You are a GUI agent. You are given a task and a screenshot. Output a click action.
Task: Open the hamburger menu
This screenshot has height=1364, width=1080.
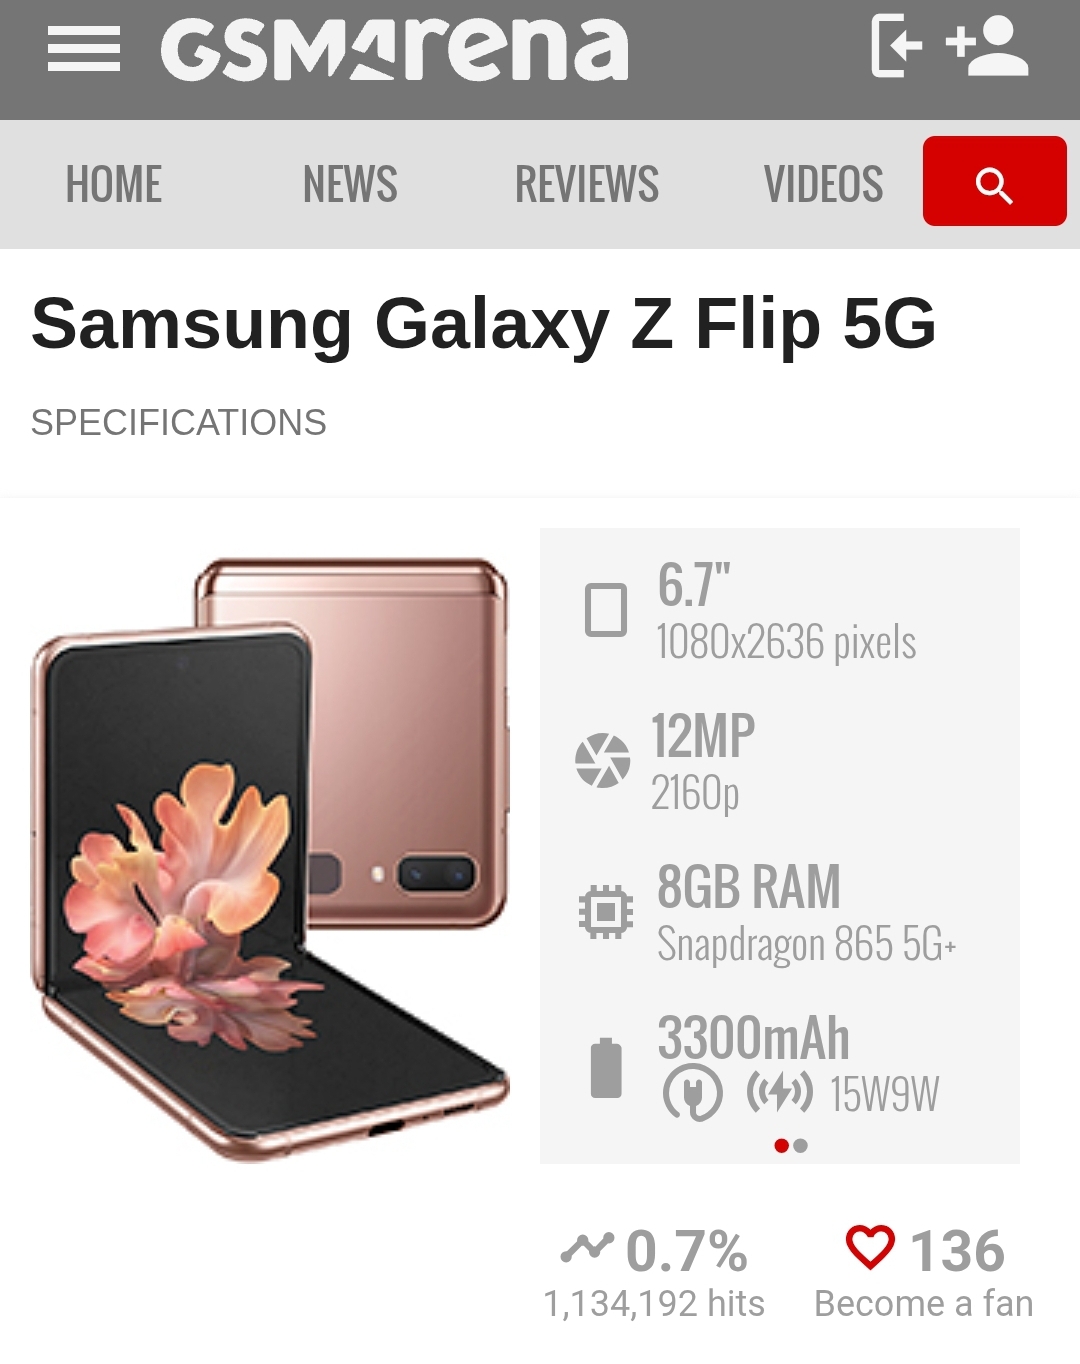(84, 49)
